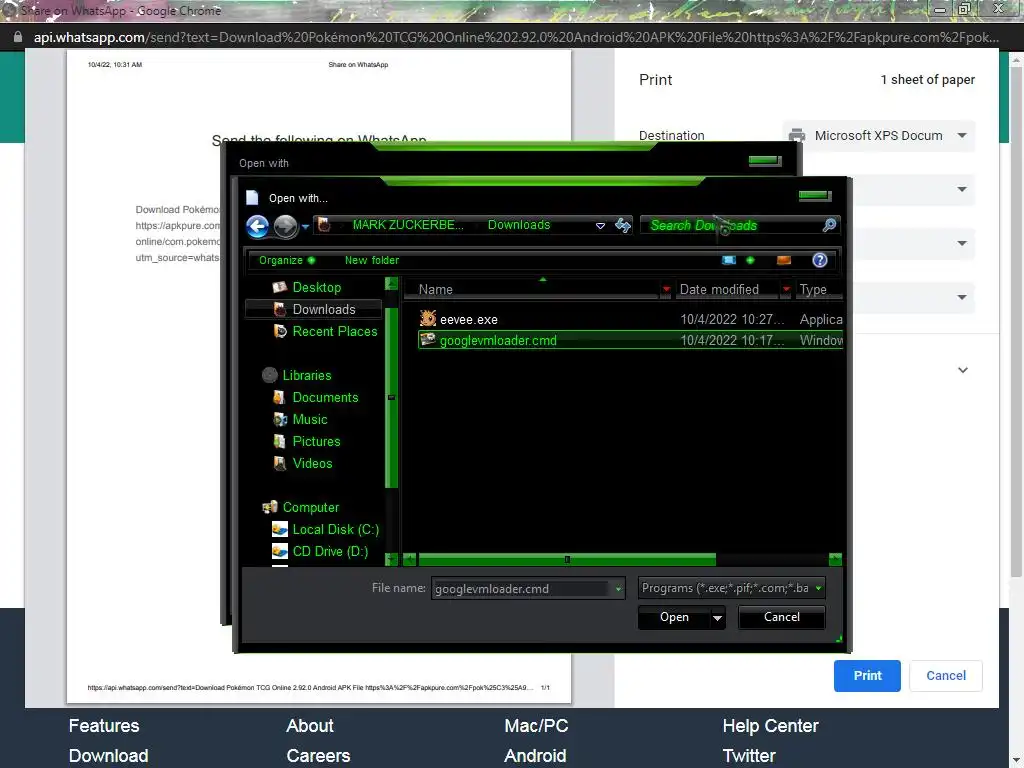1024x768 pixels.
Task: Close the Open with... file browser dialog
Action: tap(814, 195)
